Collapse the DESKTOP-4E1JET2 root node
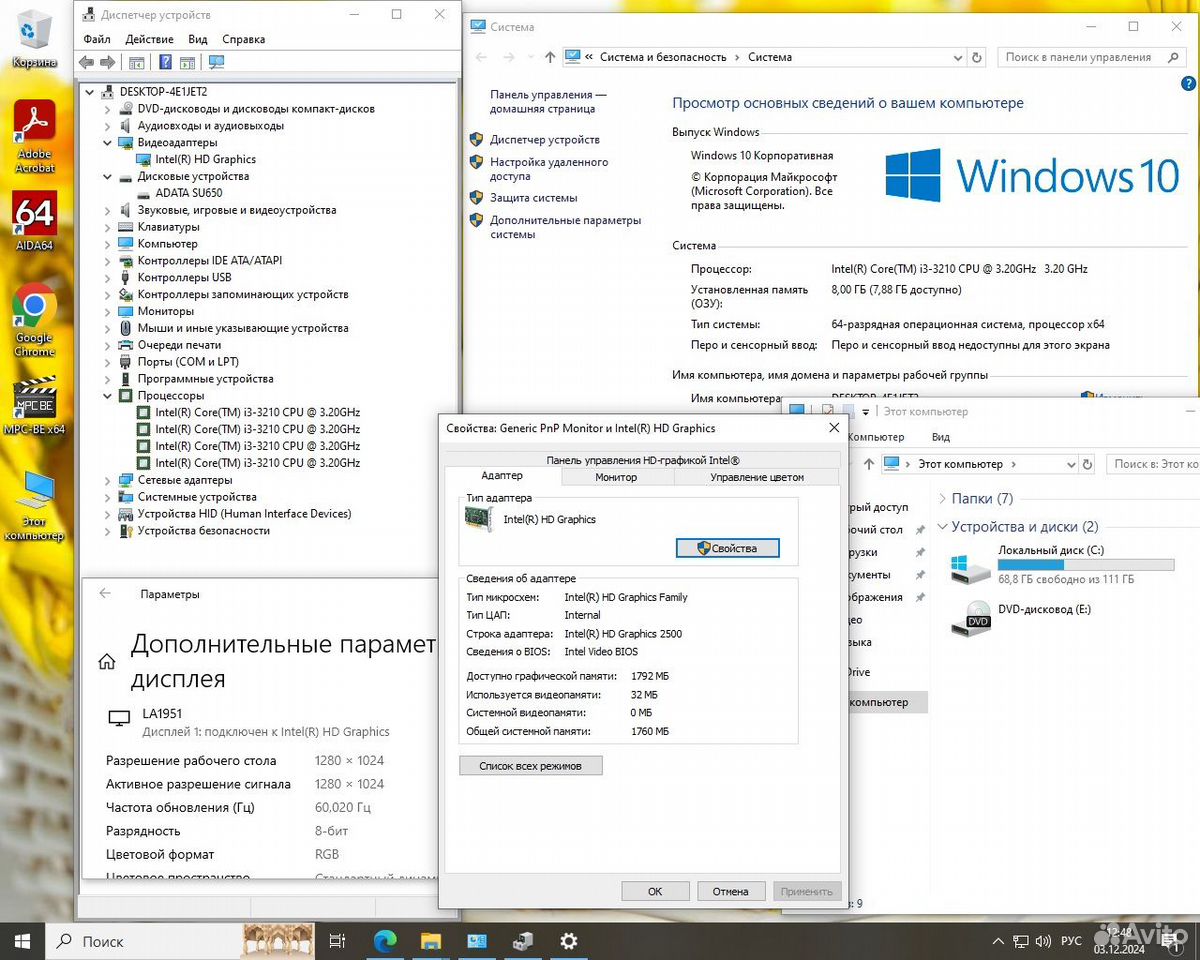 pos(90,92)
